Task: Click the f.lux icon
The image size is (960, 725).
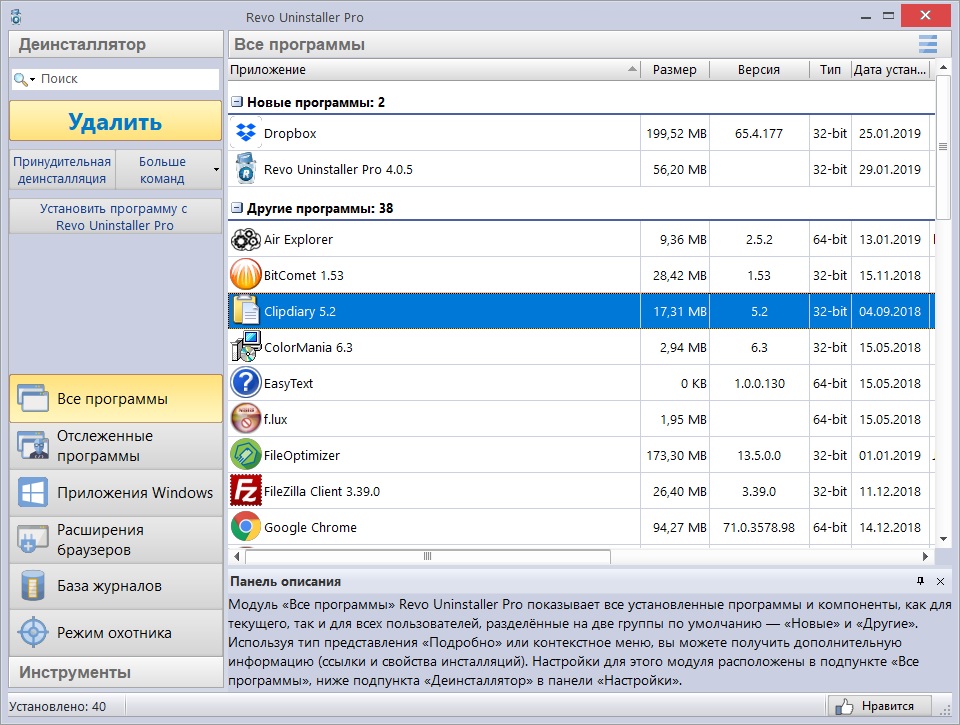Action: [246, 419]
